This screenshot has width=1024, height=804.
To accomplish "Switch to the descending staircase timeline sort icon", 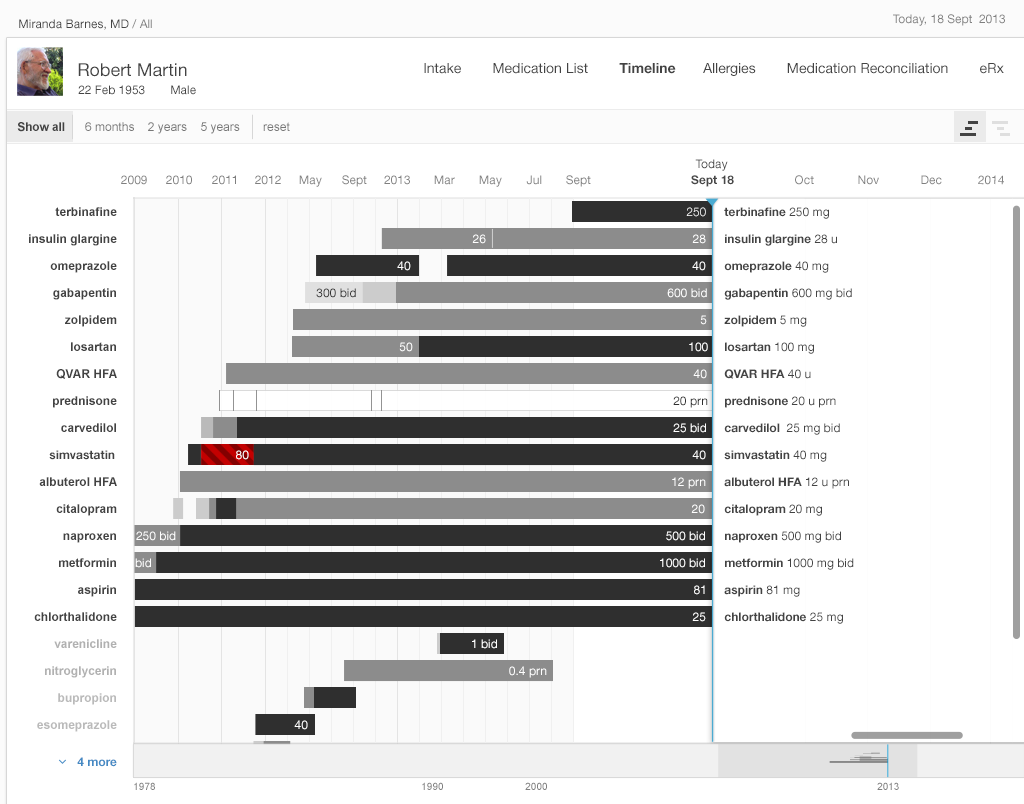I will click(x=1000, y=127).
